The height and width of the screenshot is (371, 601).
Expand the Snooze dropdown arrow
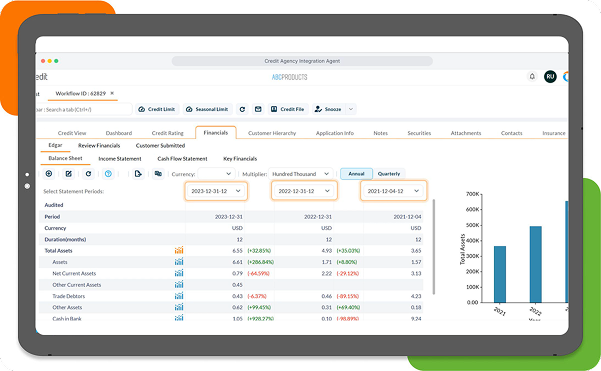click(x=351, y=109)
